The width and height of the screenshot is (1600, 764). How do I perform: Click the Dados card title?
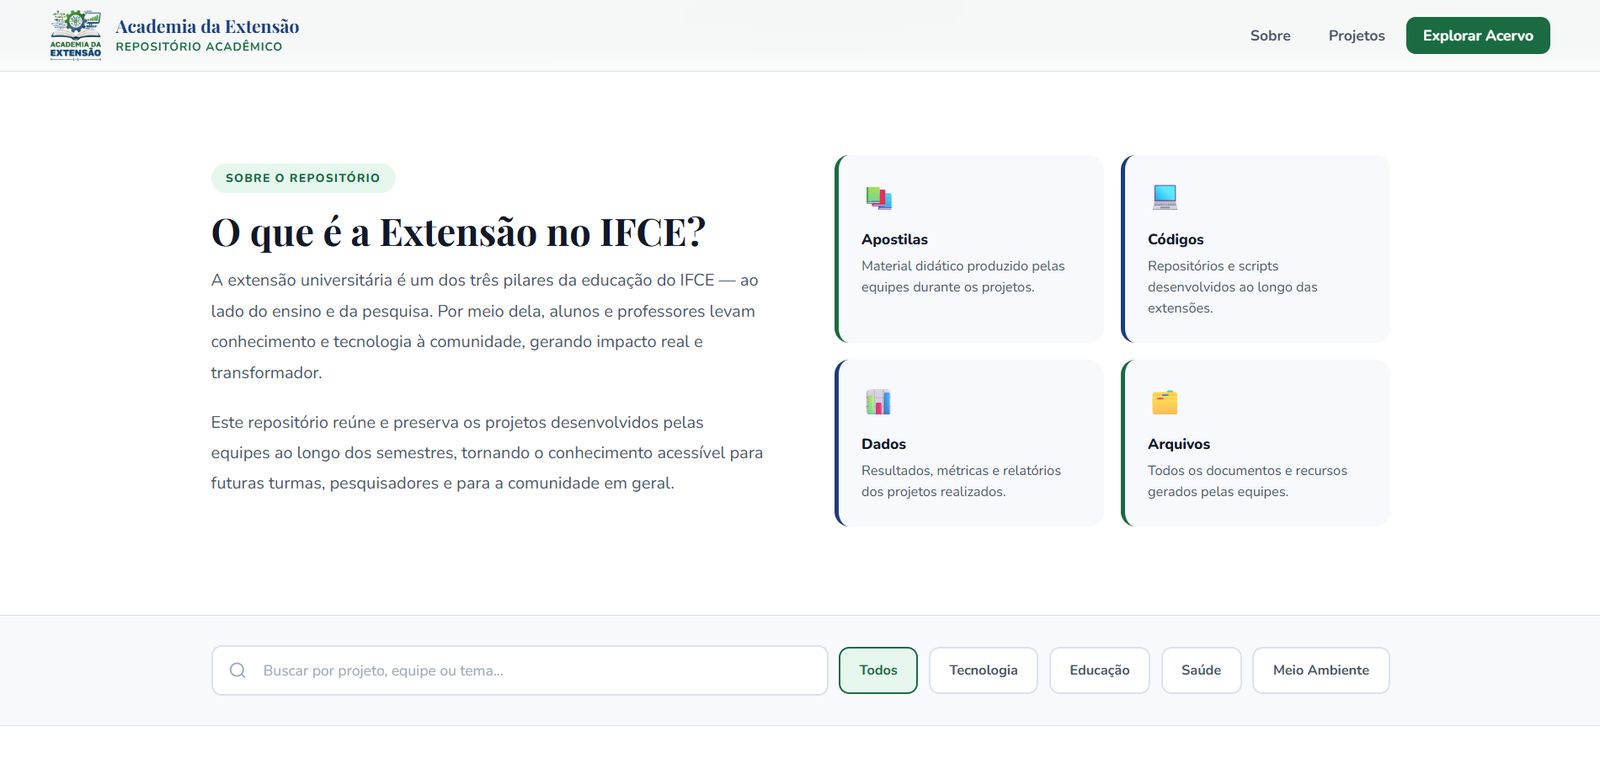pos(884,444)
